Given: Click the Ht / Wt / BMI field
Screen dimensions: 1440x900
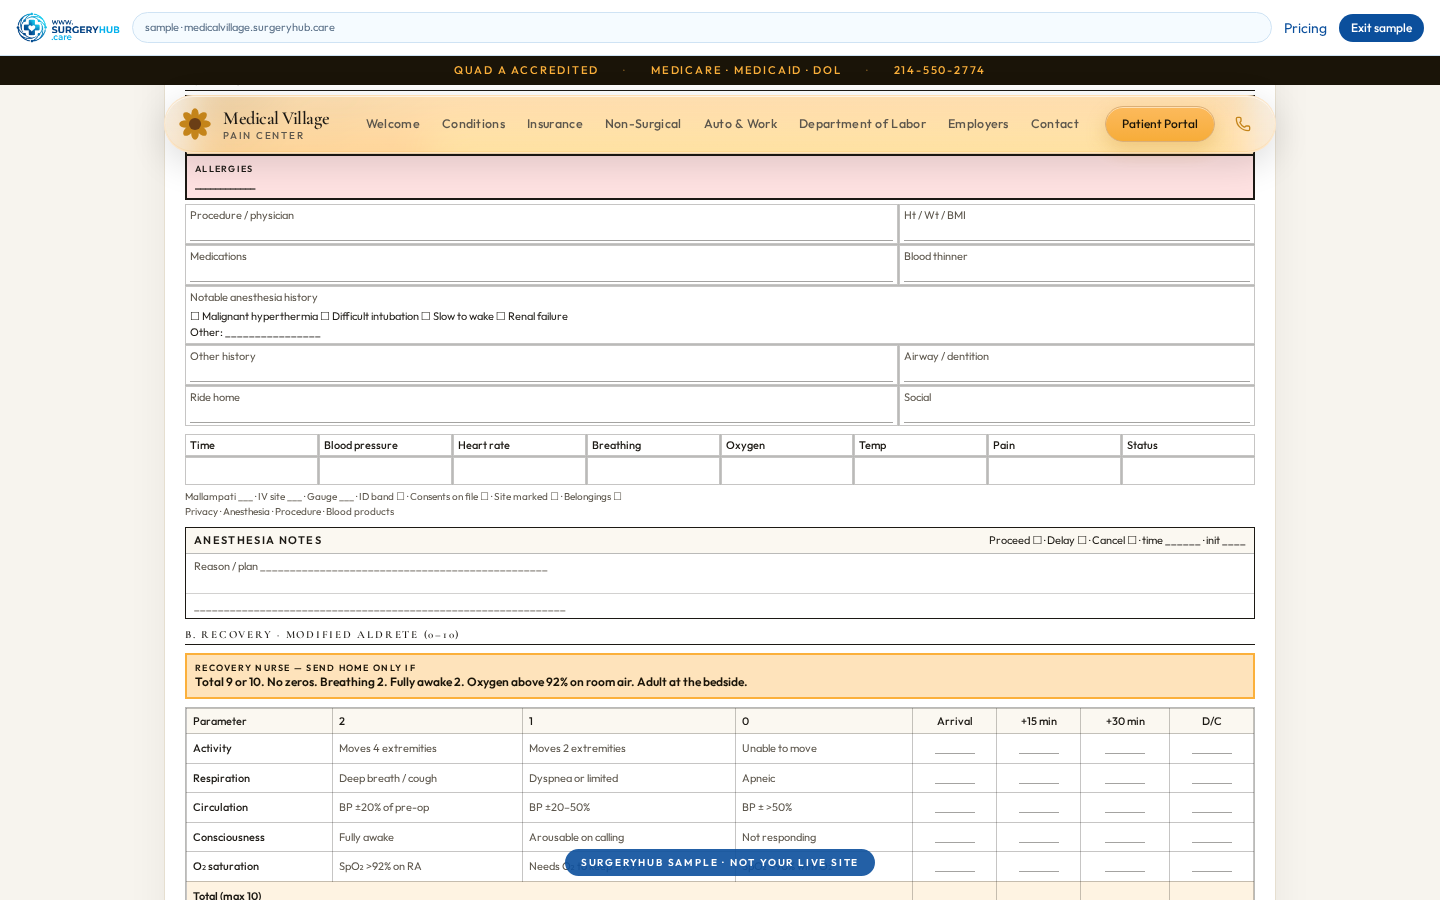Looking at the screenshot, I should click(1077, 224).
